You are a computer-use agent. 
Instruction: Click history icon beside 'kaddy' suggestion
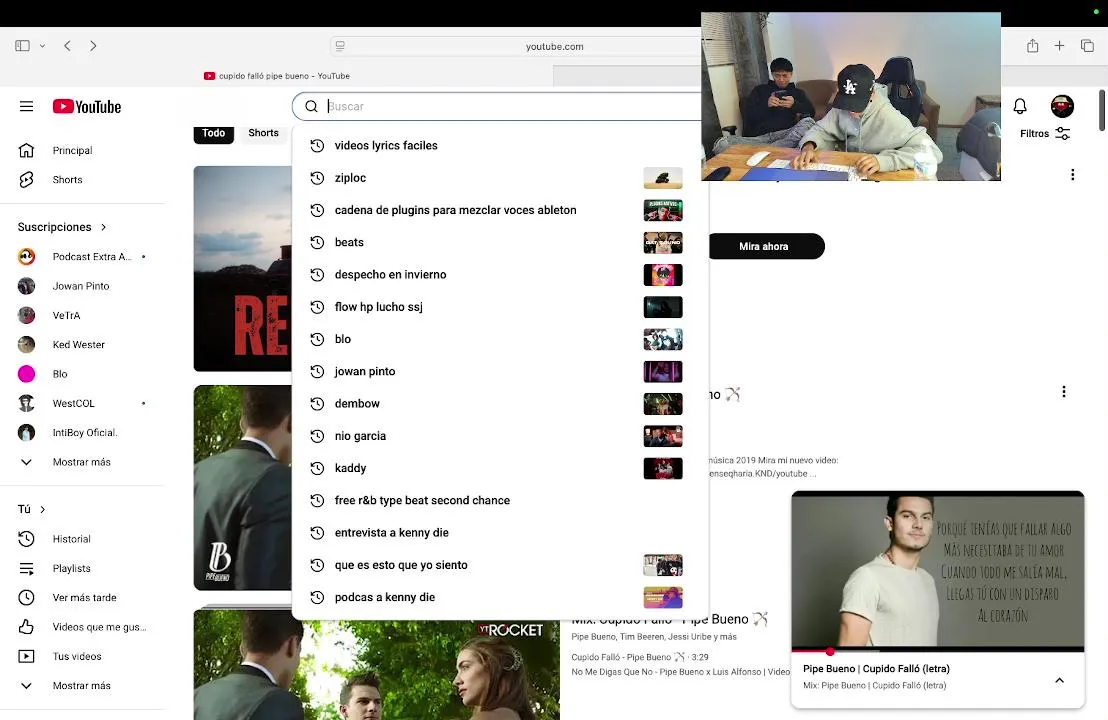[x=317, y=468]
